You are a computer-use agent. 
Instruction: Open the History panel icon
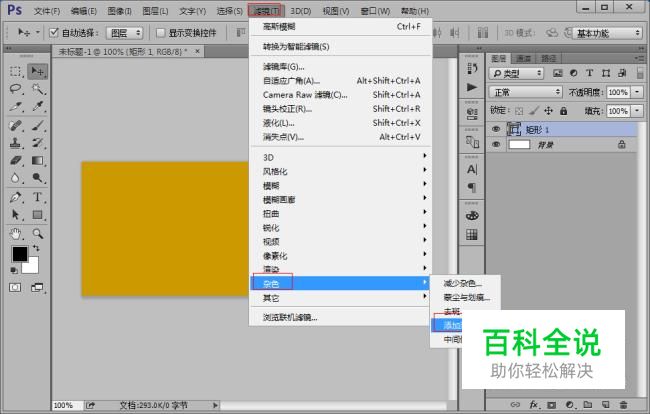tap(472, 68)
